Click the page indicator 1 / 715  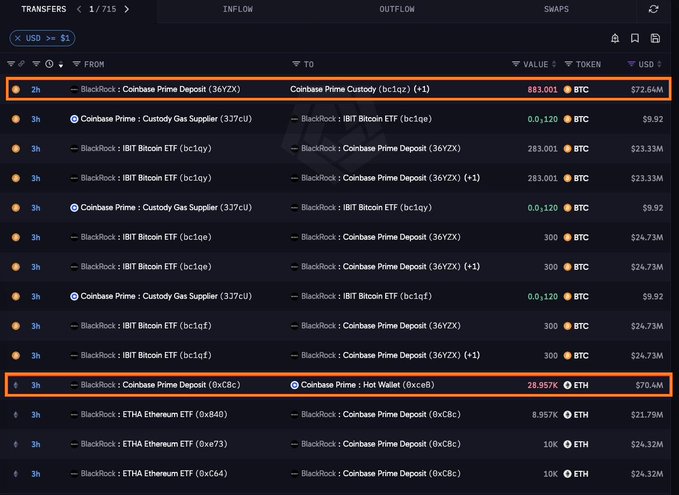(x=103, y=9)
